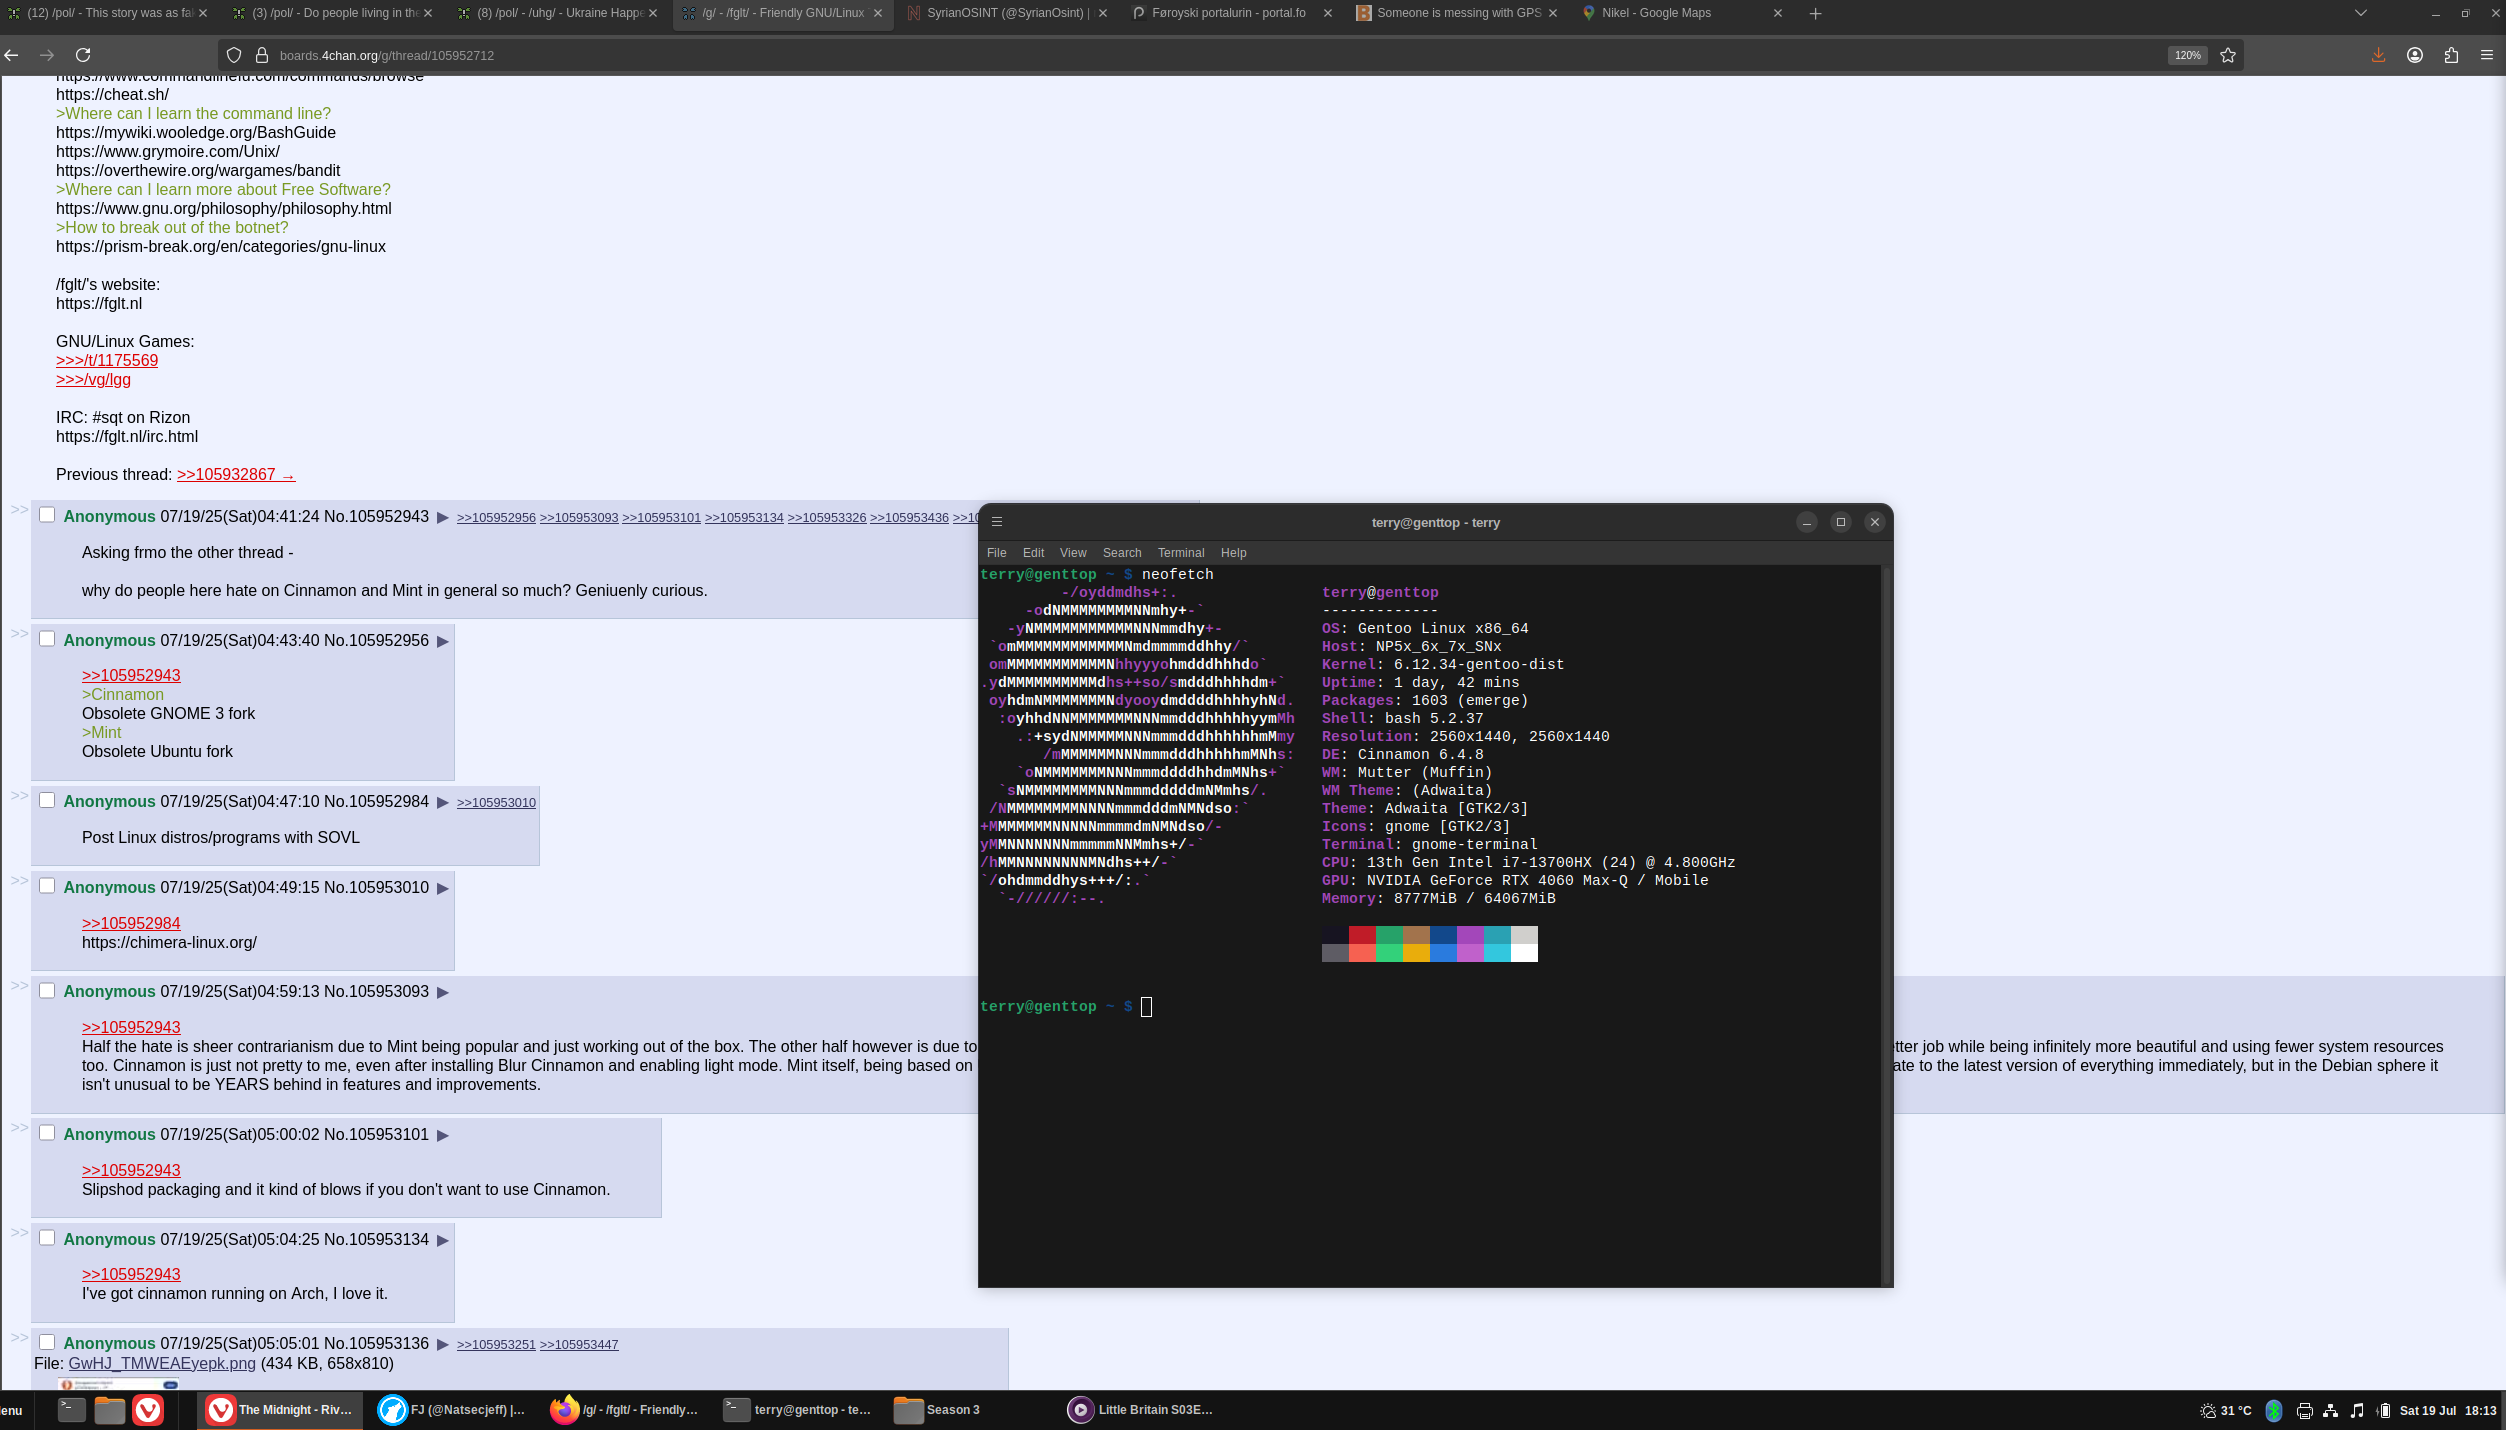The height and width of the screenshot is (1430, 2506).
Task: Tick checkbox for post No.105953101
Action: [x=47, y=1133]
